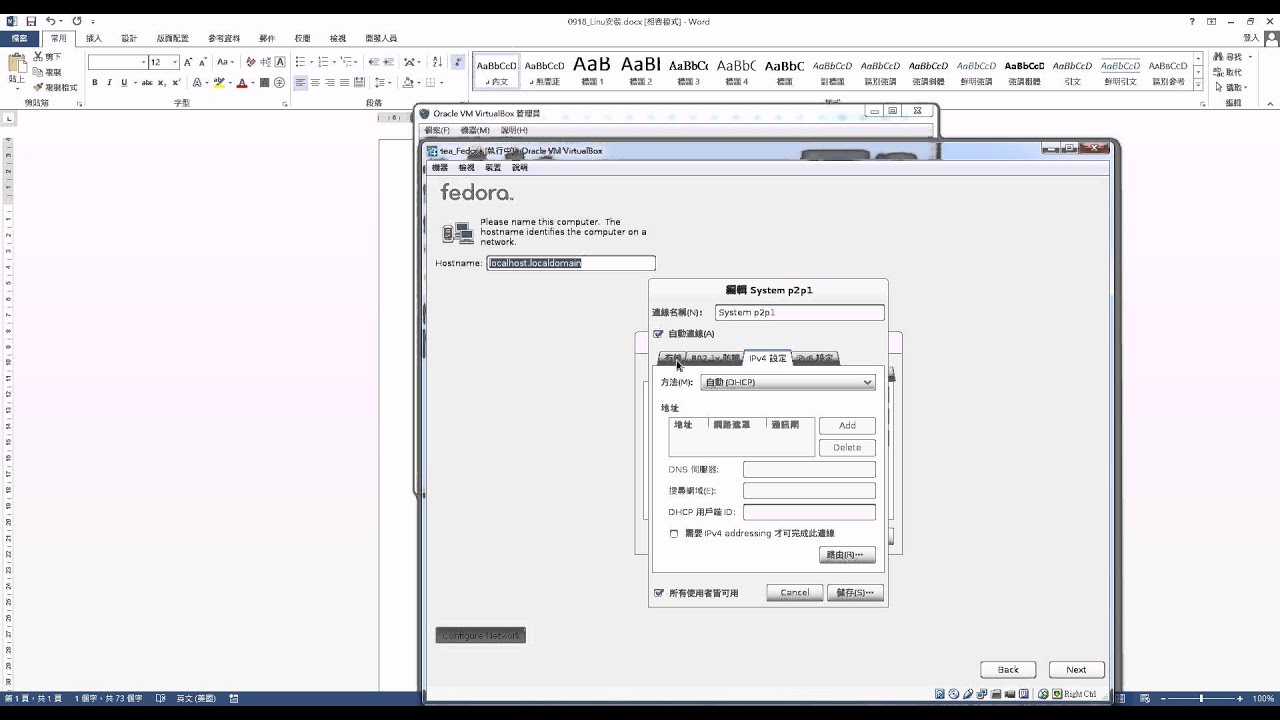Image resolution: width=1280 pixels, height=720 pixels.
Task: Open the font color dropdown arrow
Action: pos(253,83)
